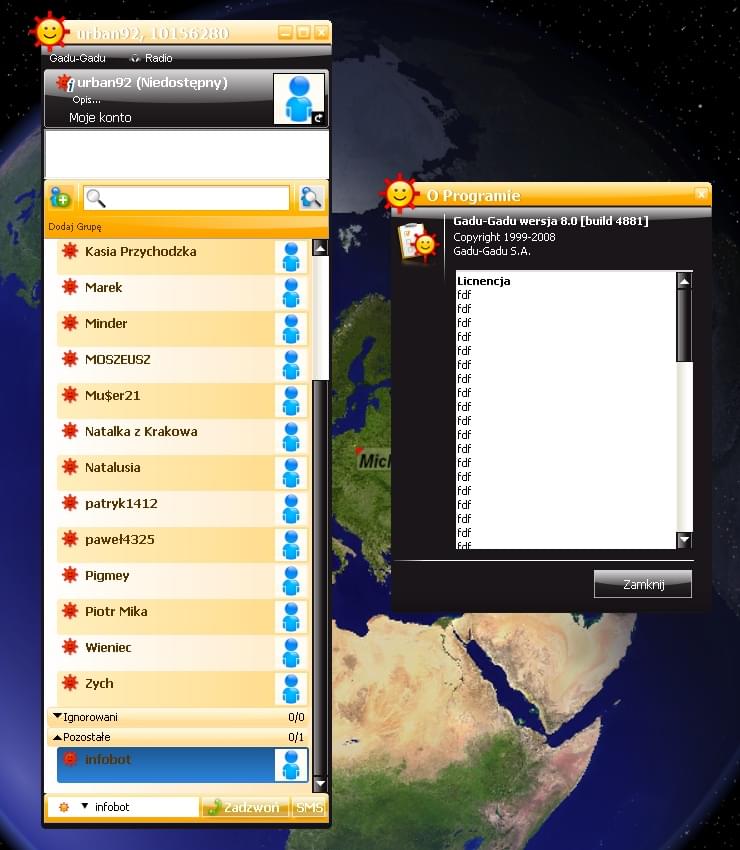This screenshot has width=740, height=850.
Task: Minimize the main Gadu-Gadu window
Action: tap(285, 33)
